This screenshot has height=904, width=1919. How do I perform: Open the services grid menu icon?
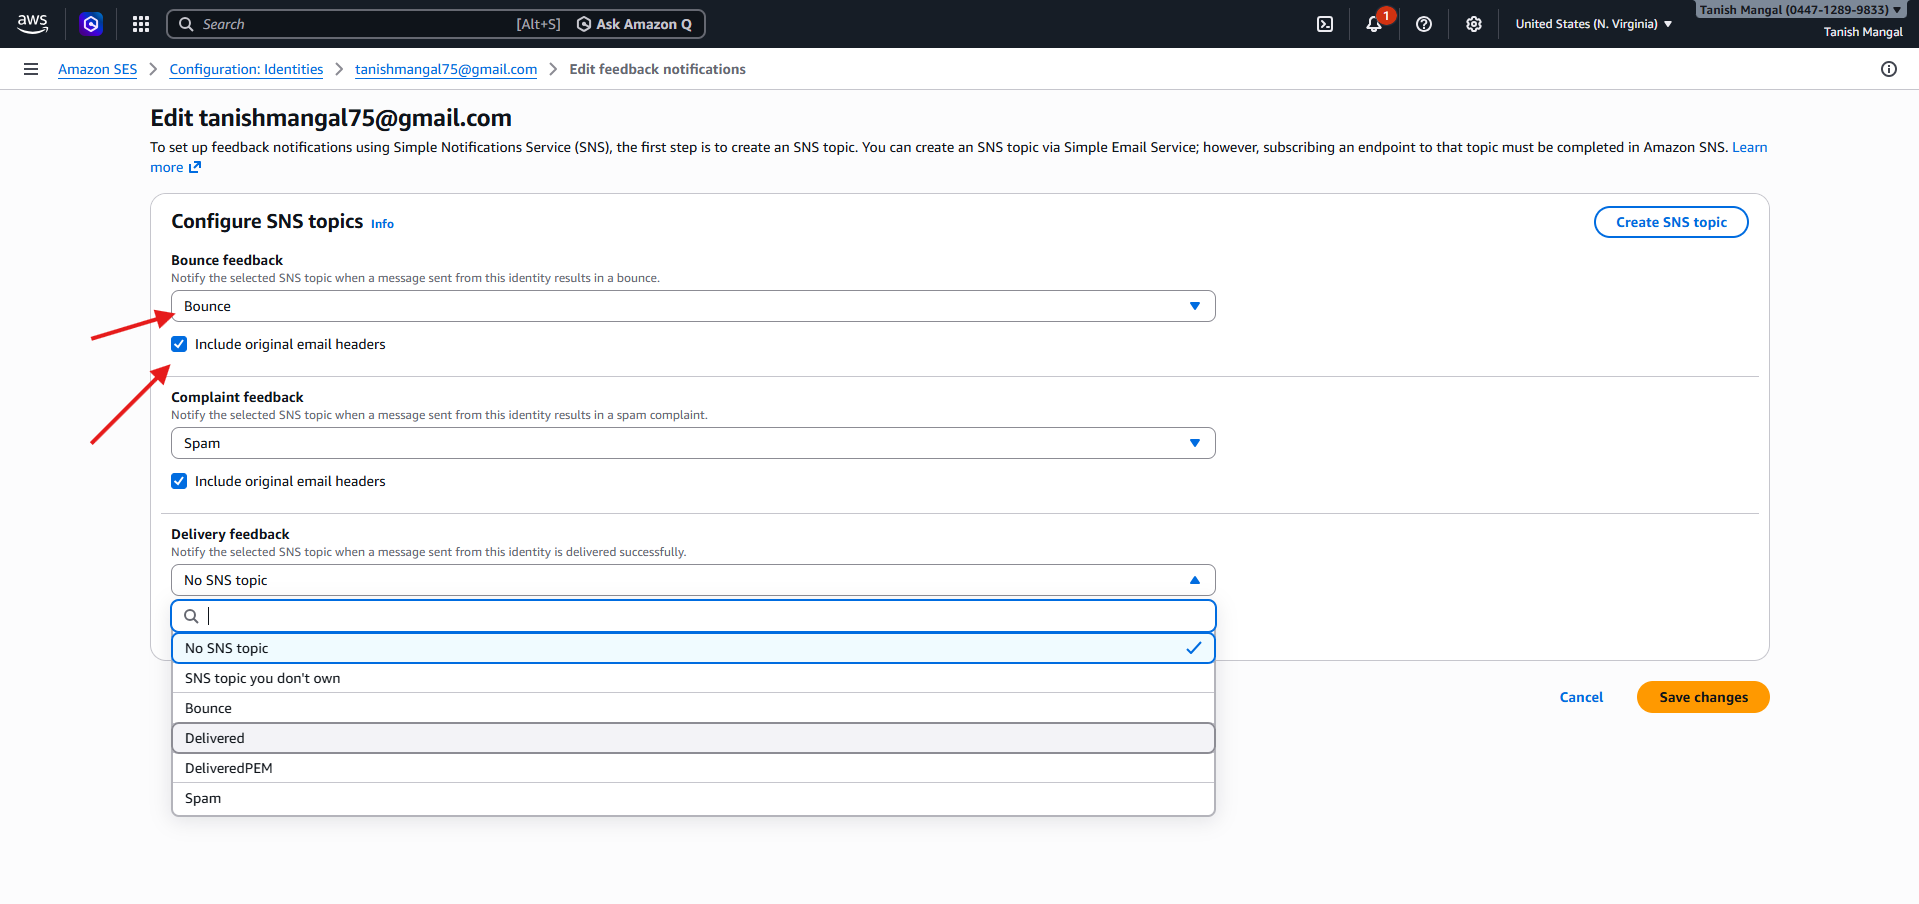tap(141, 24)
